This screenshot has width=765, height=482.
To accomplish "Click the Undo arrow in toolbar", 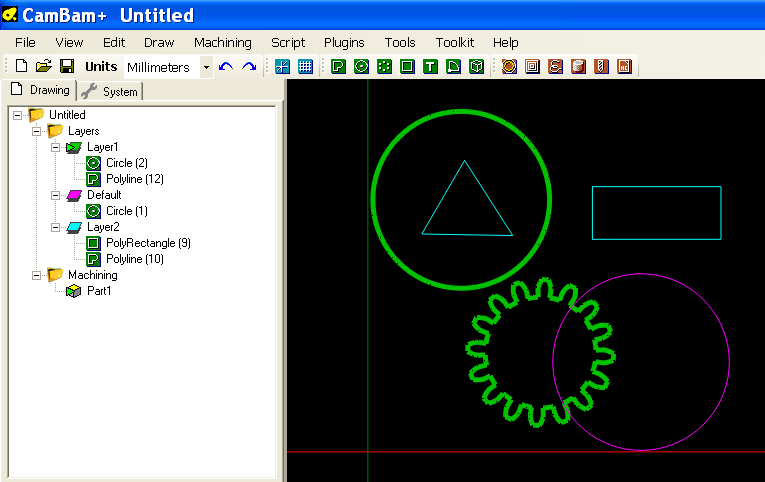I will tap(226, 67).
